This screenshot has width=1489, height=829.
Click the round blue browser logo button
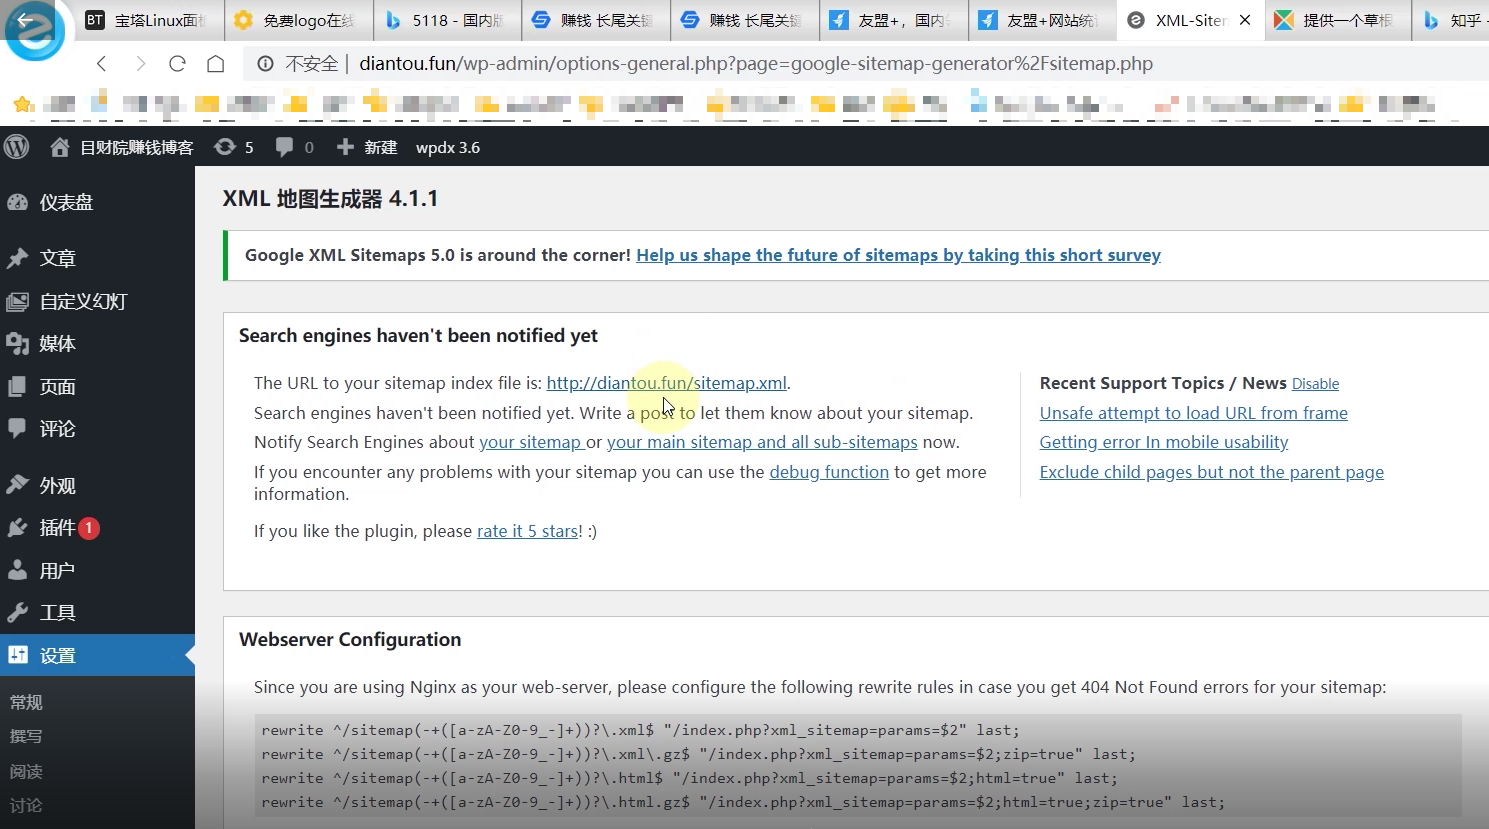click(33, 29)
